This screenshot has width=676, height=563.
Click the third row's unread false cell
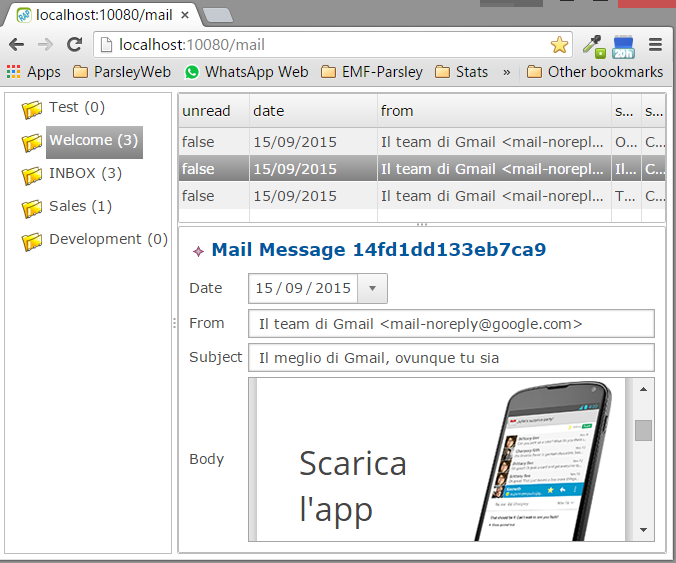click(214, 196)
